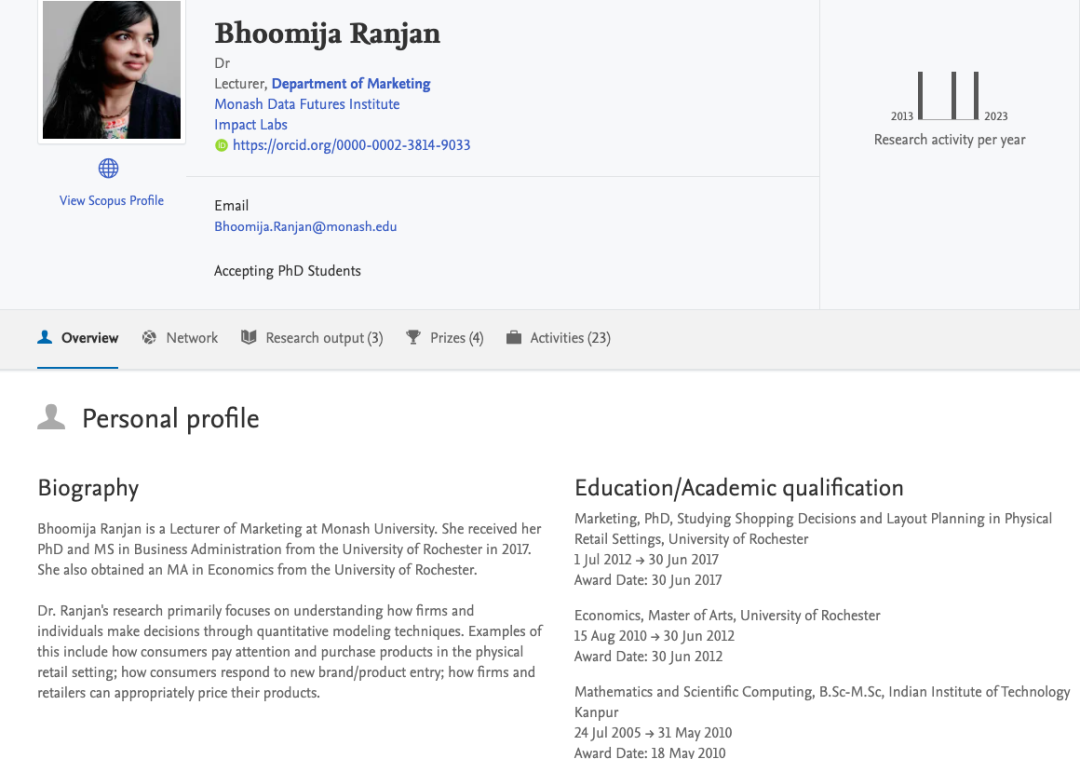Click the Overview person icon
Image resolution: width=1080 pixels, height=759 pixels.
[x=45, y=338]
